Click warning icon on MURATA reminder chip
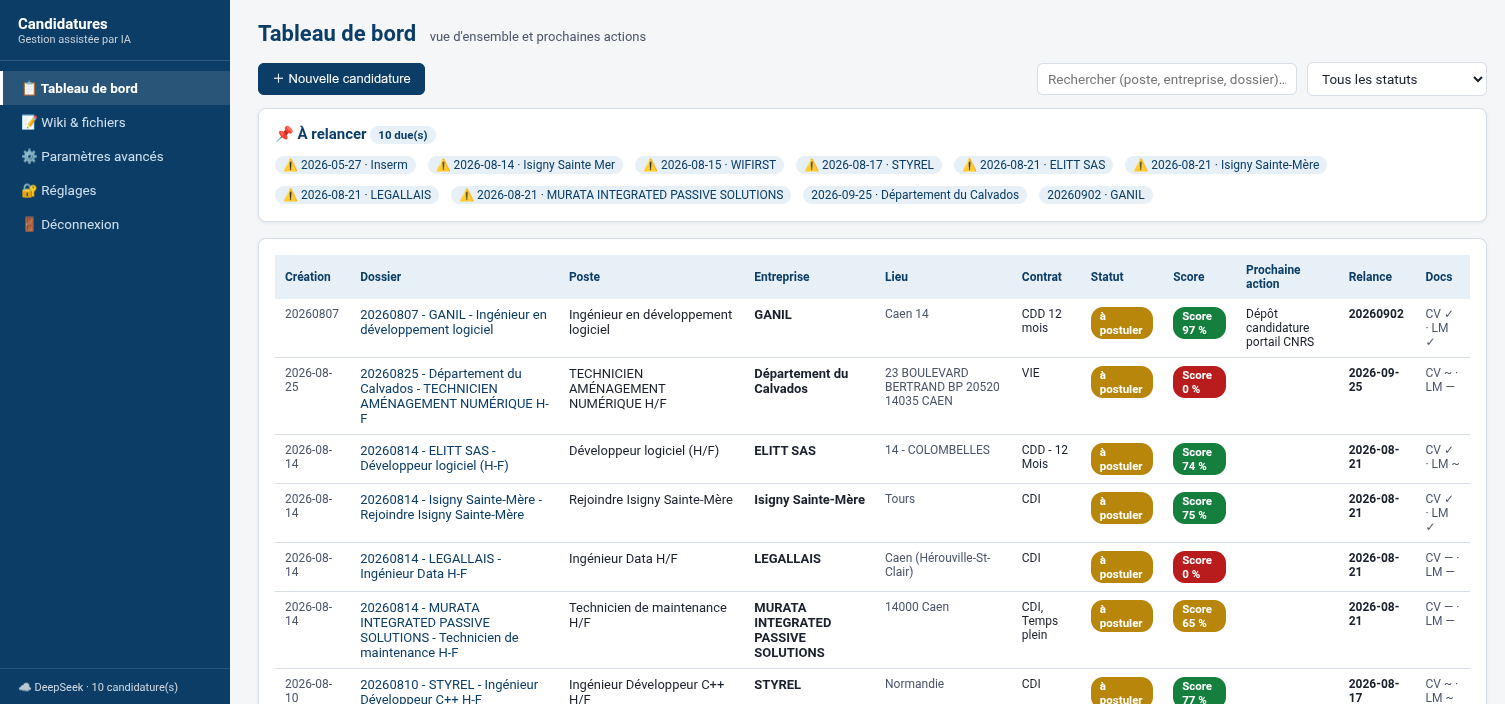The image size is (1505, 704). click(466, 195)
